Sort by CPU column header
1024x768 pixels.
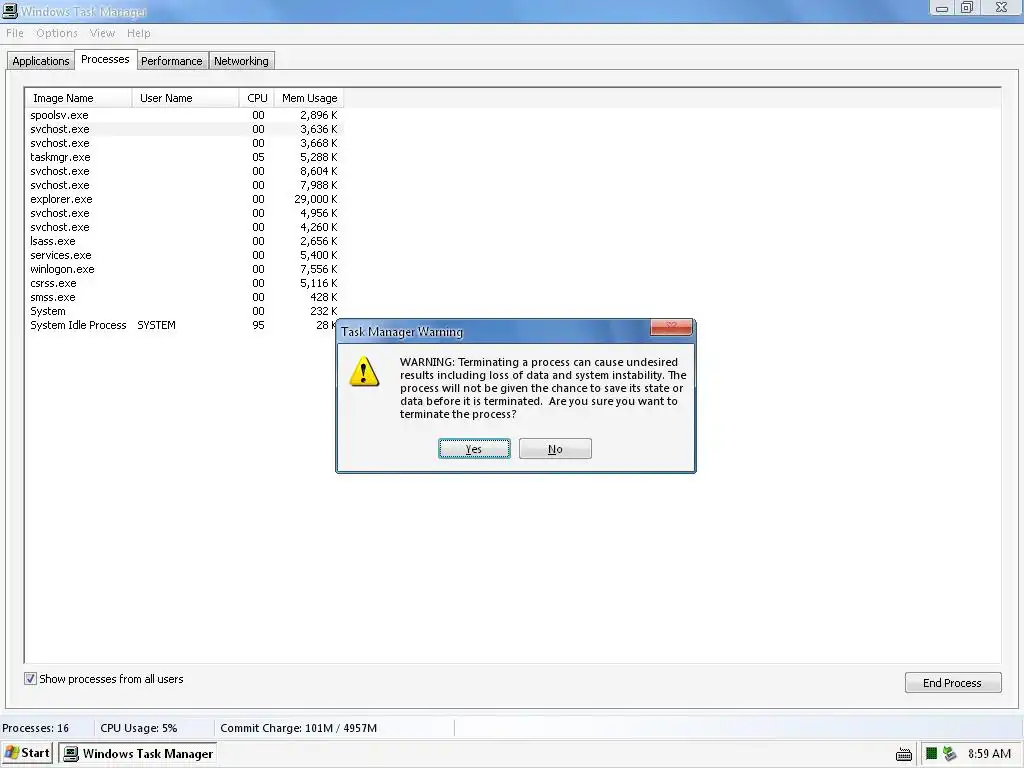point(257,98)
